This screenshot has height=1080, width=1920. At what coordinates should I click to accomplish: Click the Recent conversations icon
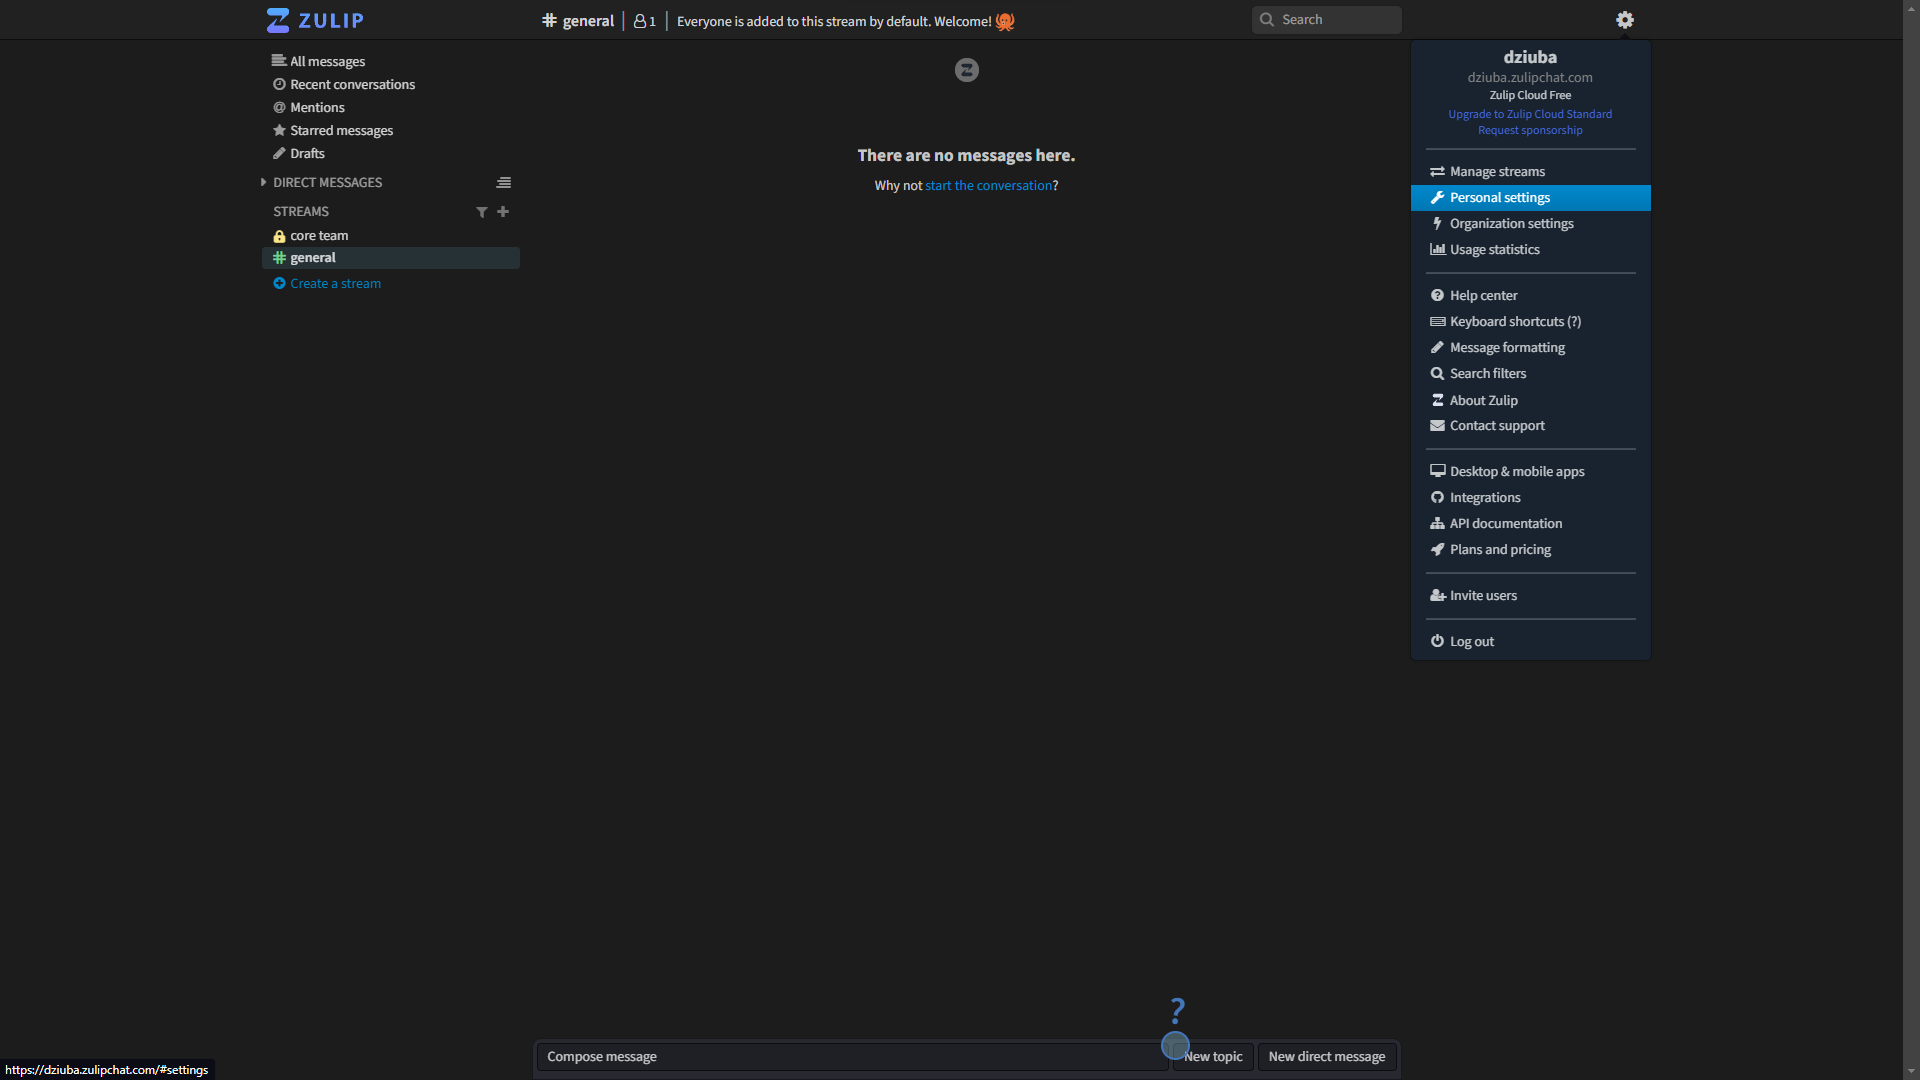pyautogui.click(x=280, y=83)
